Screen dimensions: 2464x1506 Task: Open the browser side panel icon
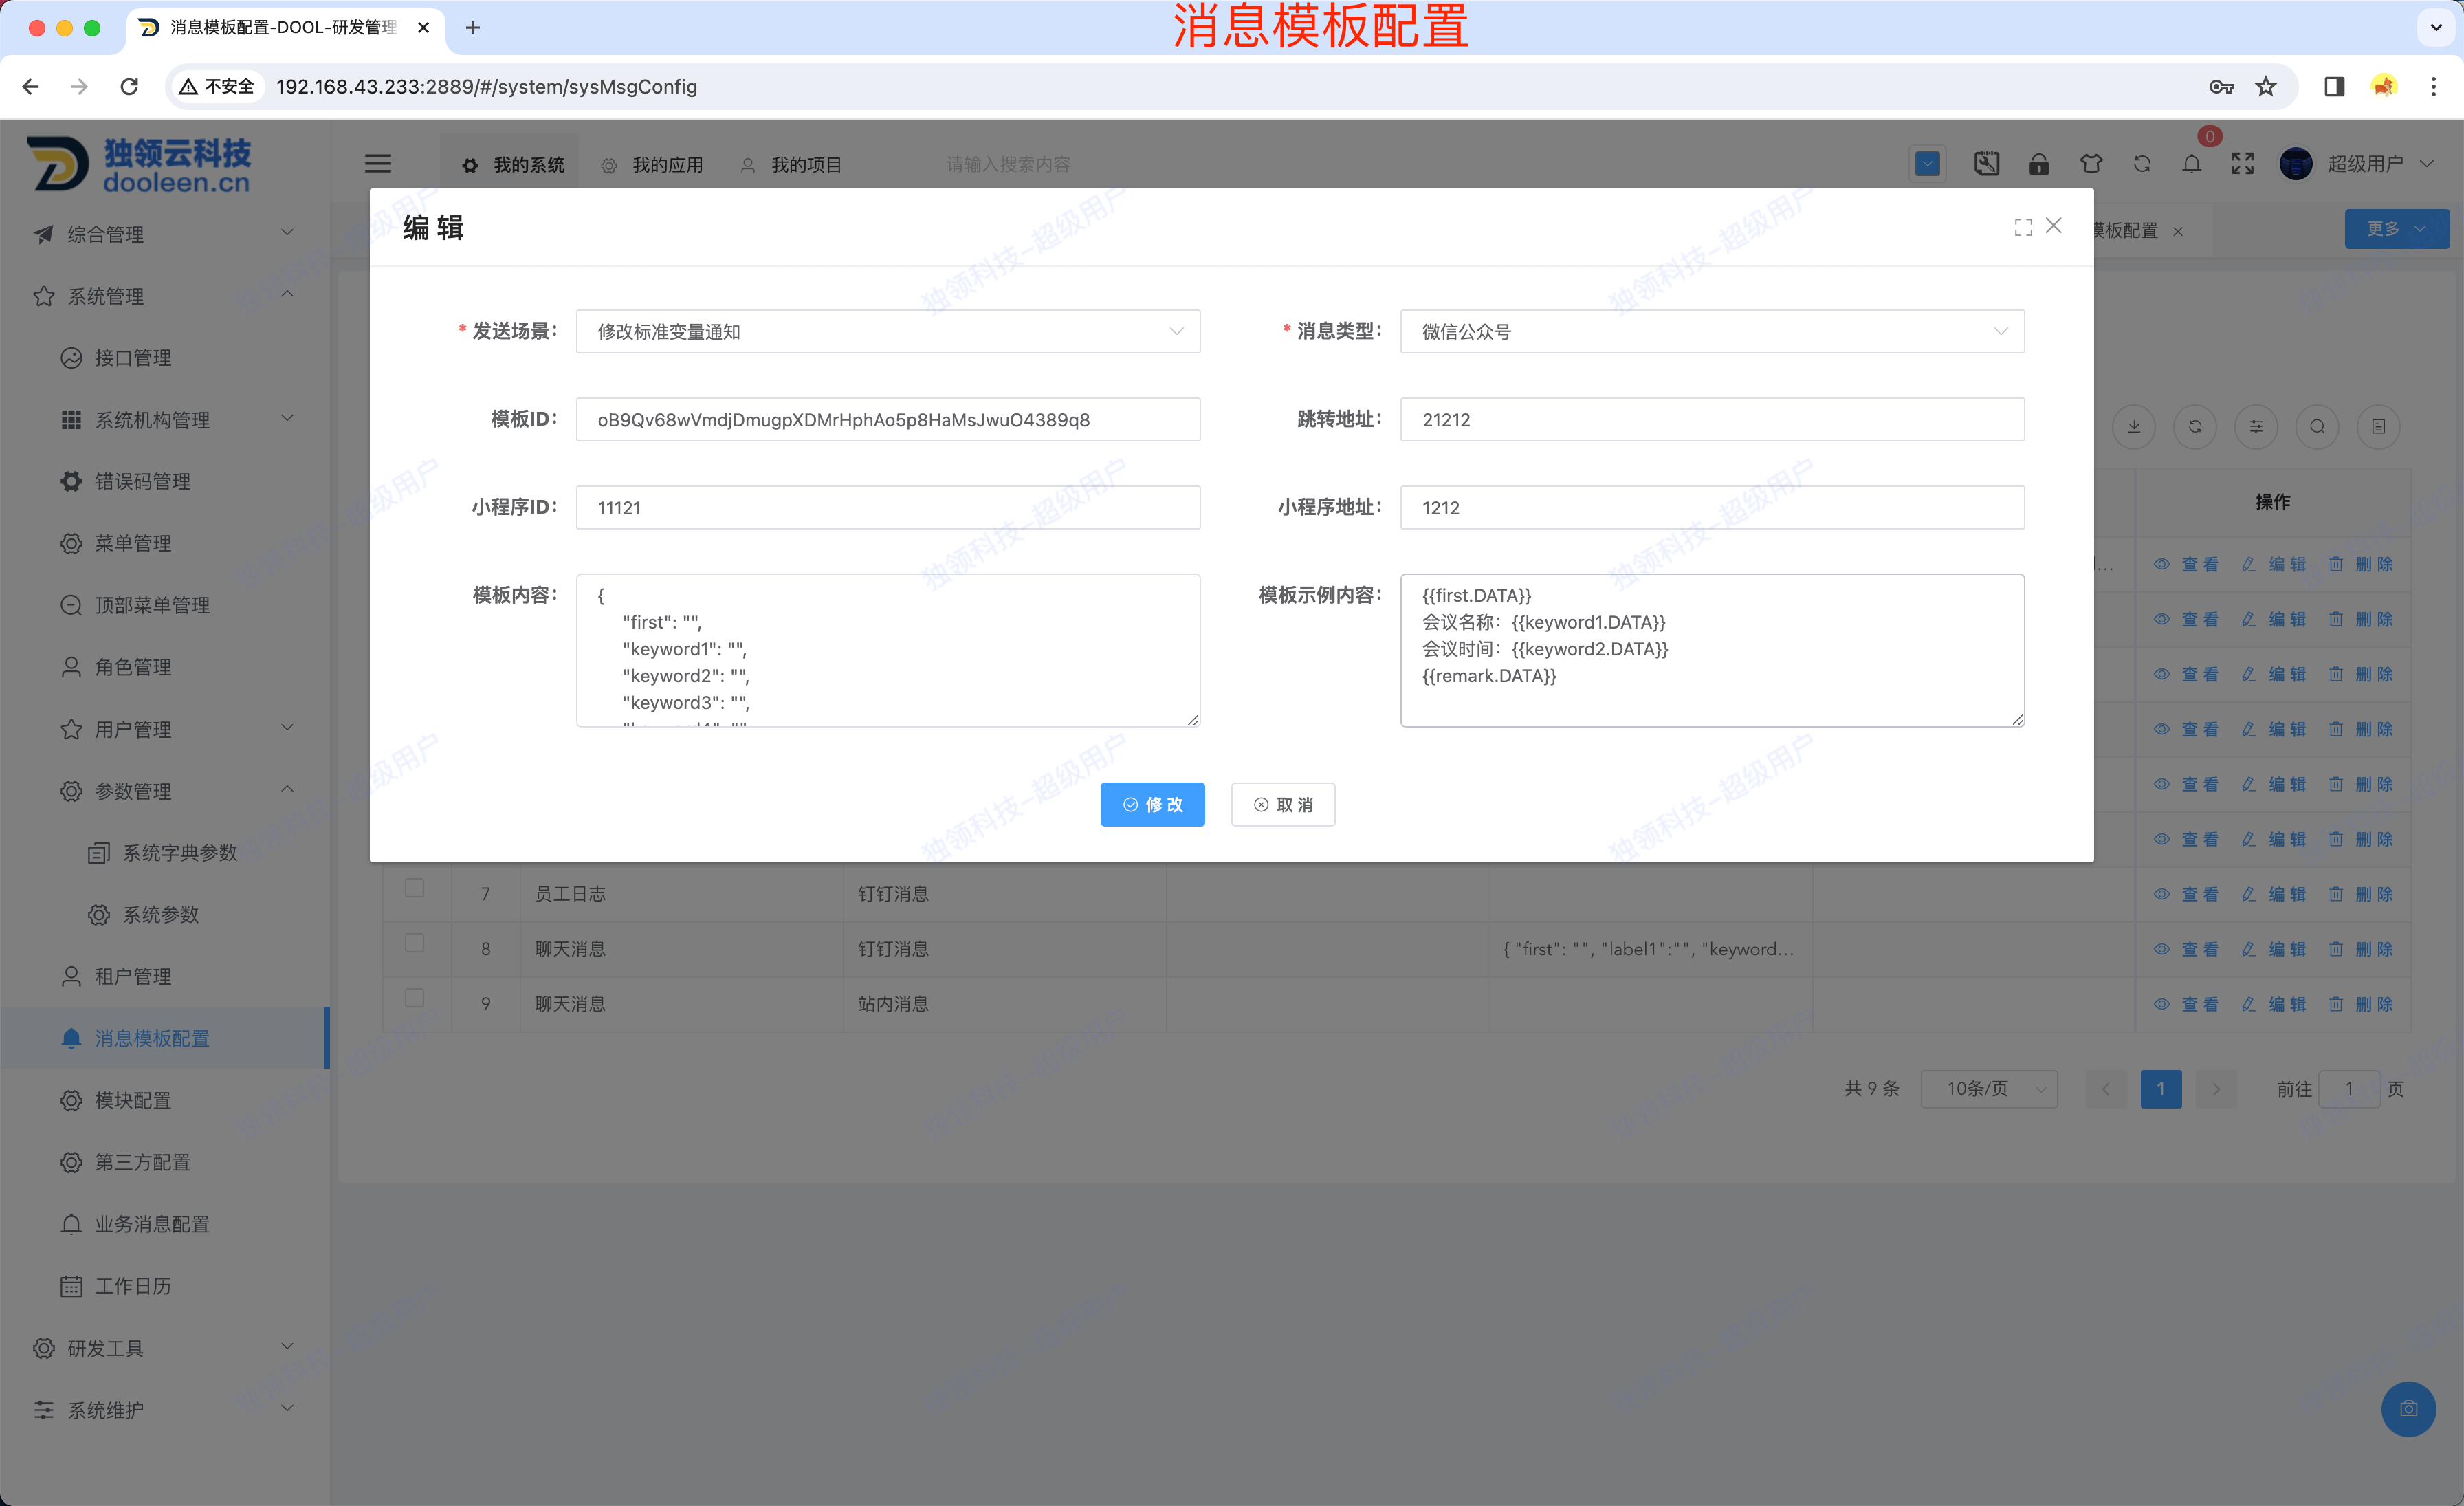pos(2334,87)
